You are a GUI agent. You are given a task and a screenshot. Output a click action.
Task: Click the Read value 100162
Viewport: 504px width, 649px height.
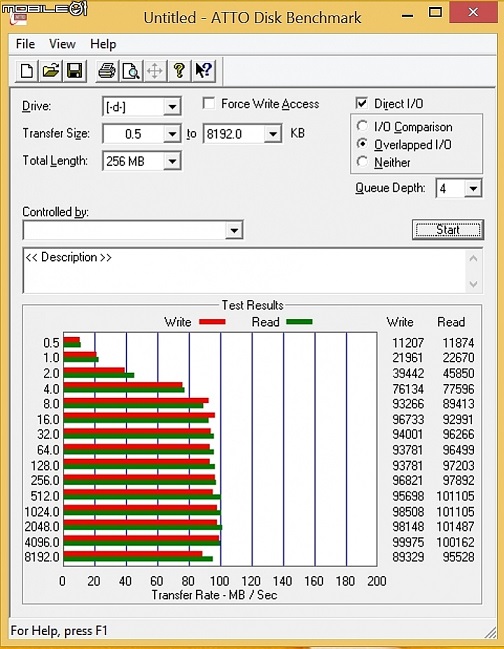pyautogui.click(x=455, y=542)
